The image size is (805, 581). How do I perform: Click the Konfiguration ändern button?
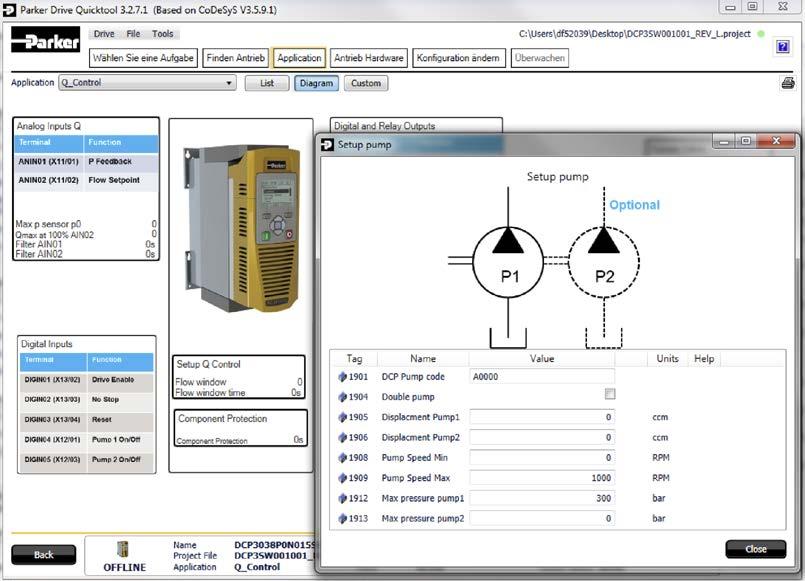tap(458, 58)
